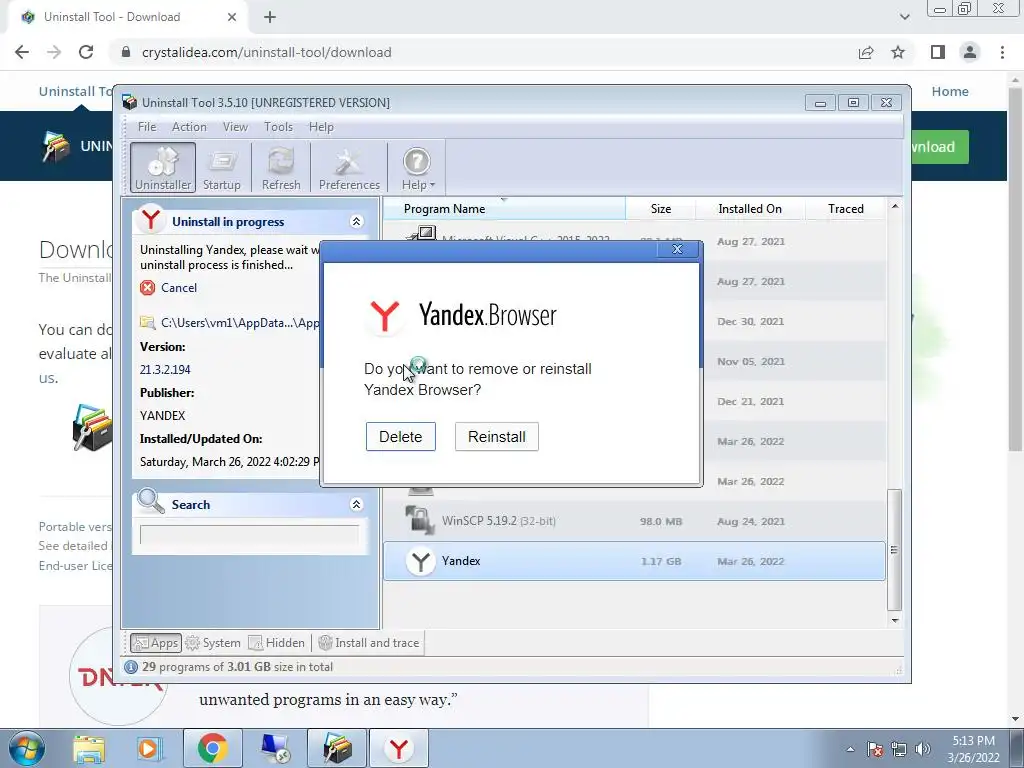
Task: Open the Startup toolbar section
Action: click(221, 168)
